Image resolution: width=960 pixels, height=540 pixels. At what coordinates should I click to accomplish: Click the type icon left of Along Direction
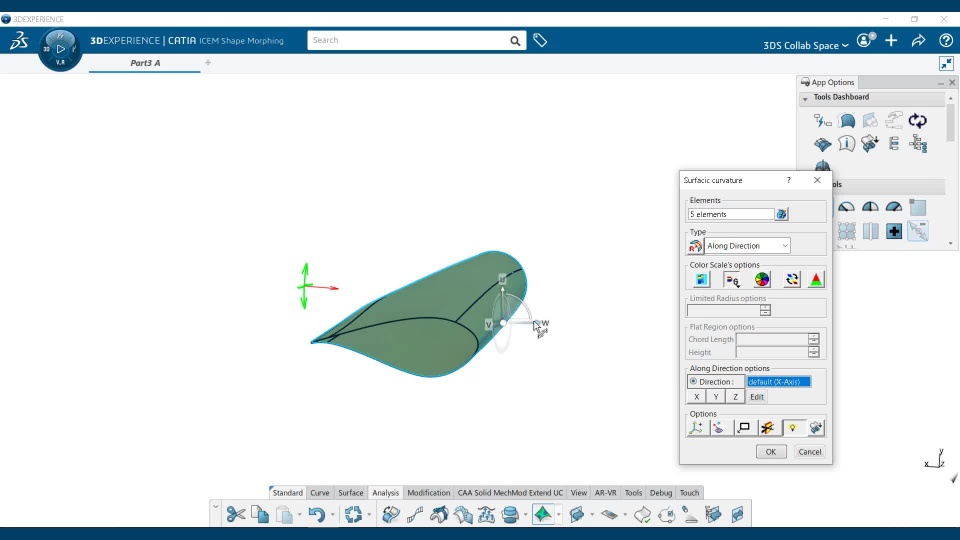(695, 246)
